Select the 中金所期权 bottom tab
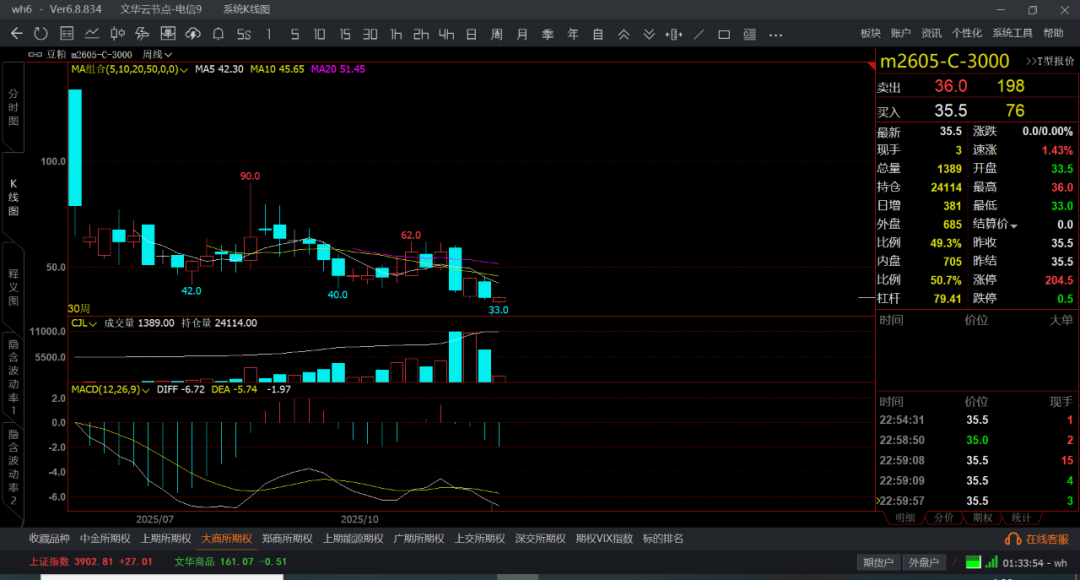The width and height of the screenshot is (1080, 580). pos(105,539)
